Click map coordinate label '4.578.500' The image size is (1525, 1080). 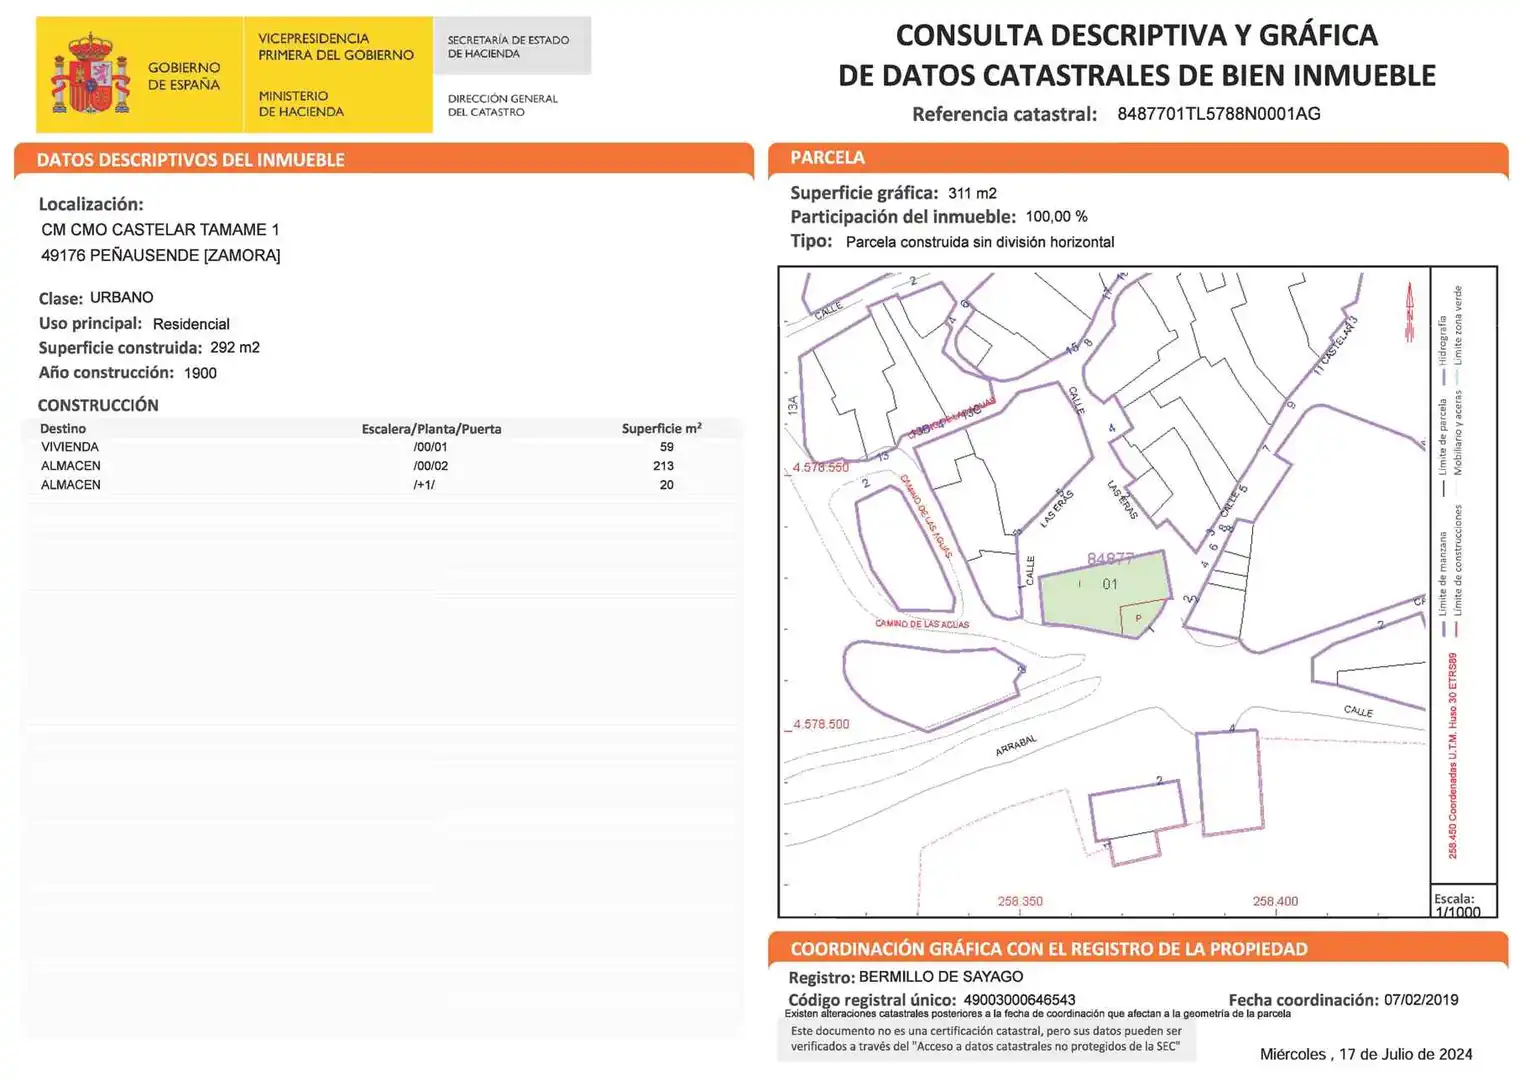(x=821, y=724)
